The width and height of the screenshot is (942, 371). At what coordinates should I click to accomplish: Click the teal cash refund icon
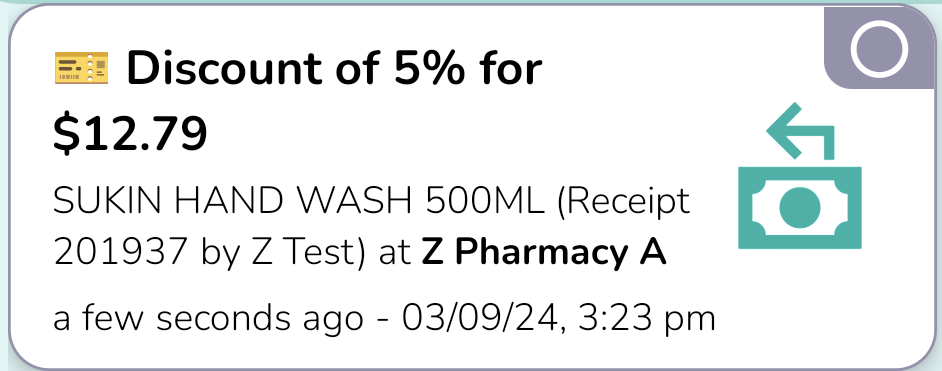[x=800, y=175]
